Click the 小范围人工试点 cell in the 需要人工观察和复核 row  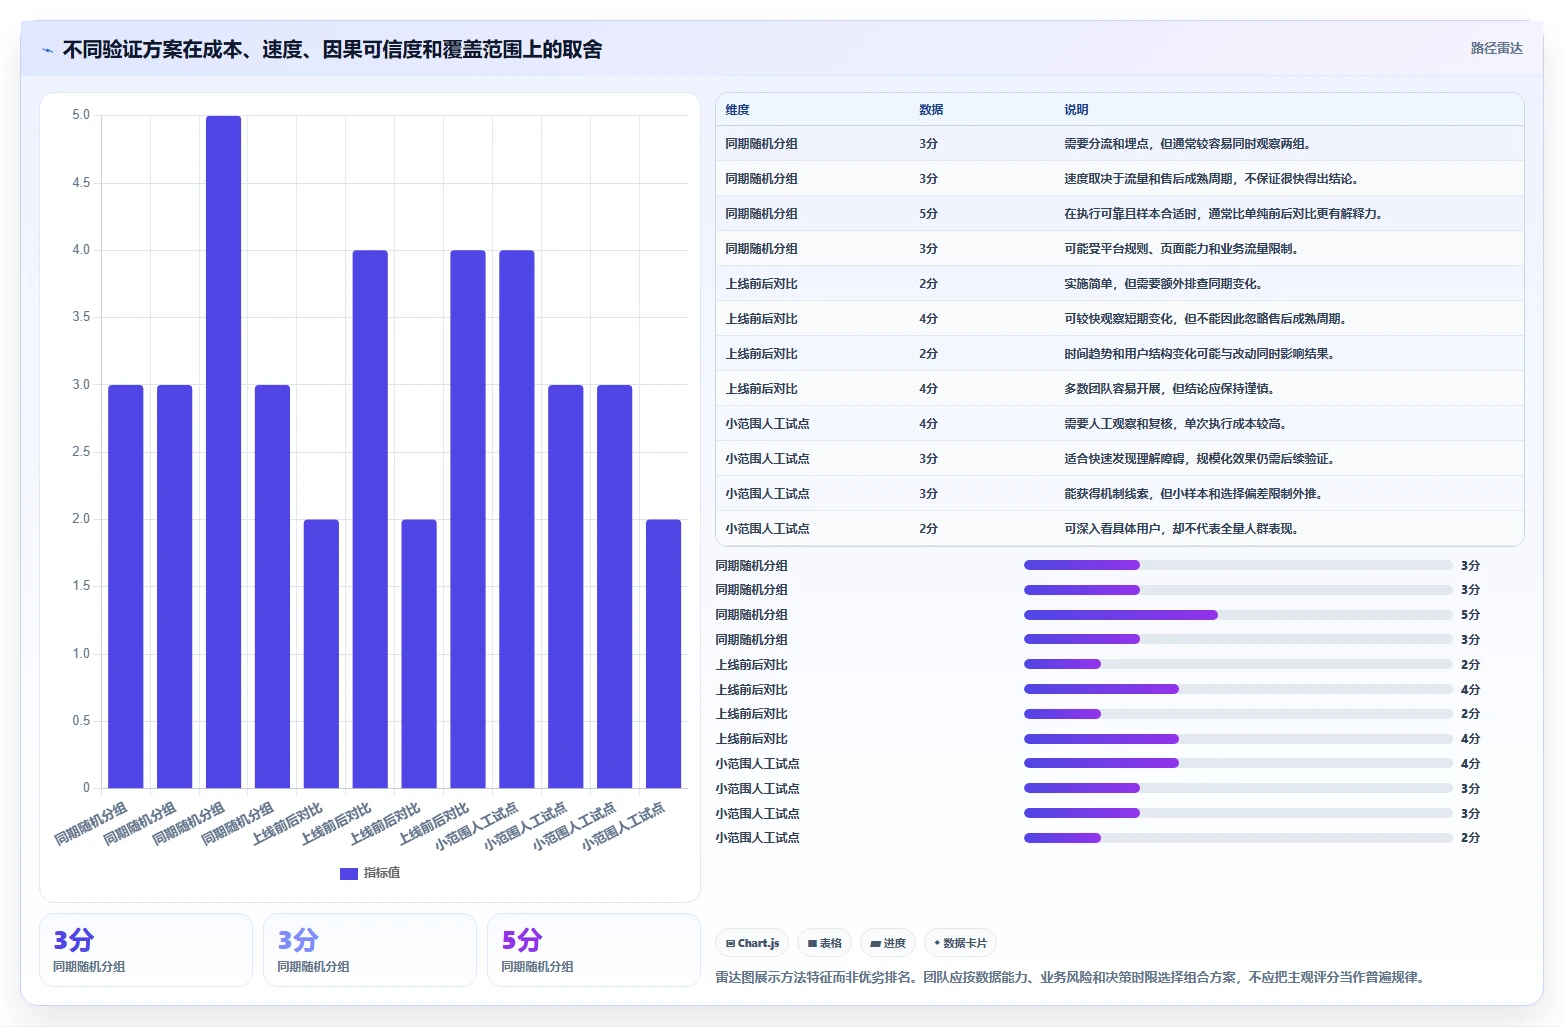click(x=767, y=424)
